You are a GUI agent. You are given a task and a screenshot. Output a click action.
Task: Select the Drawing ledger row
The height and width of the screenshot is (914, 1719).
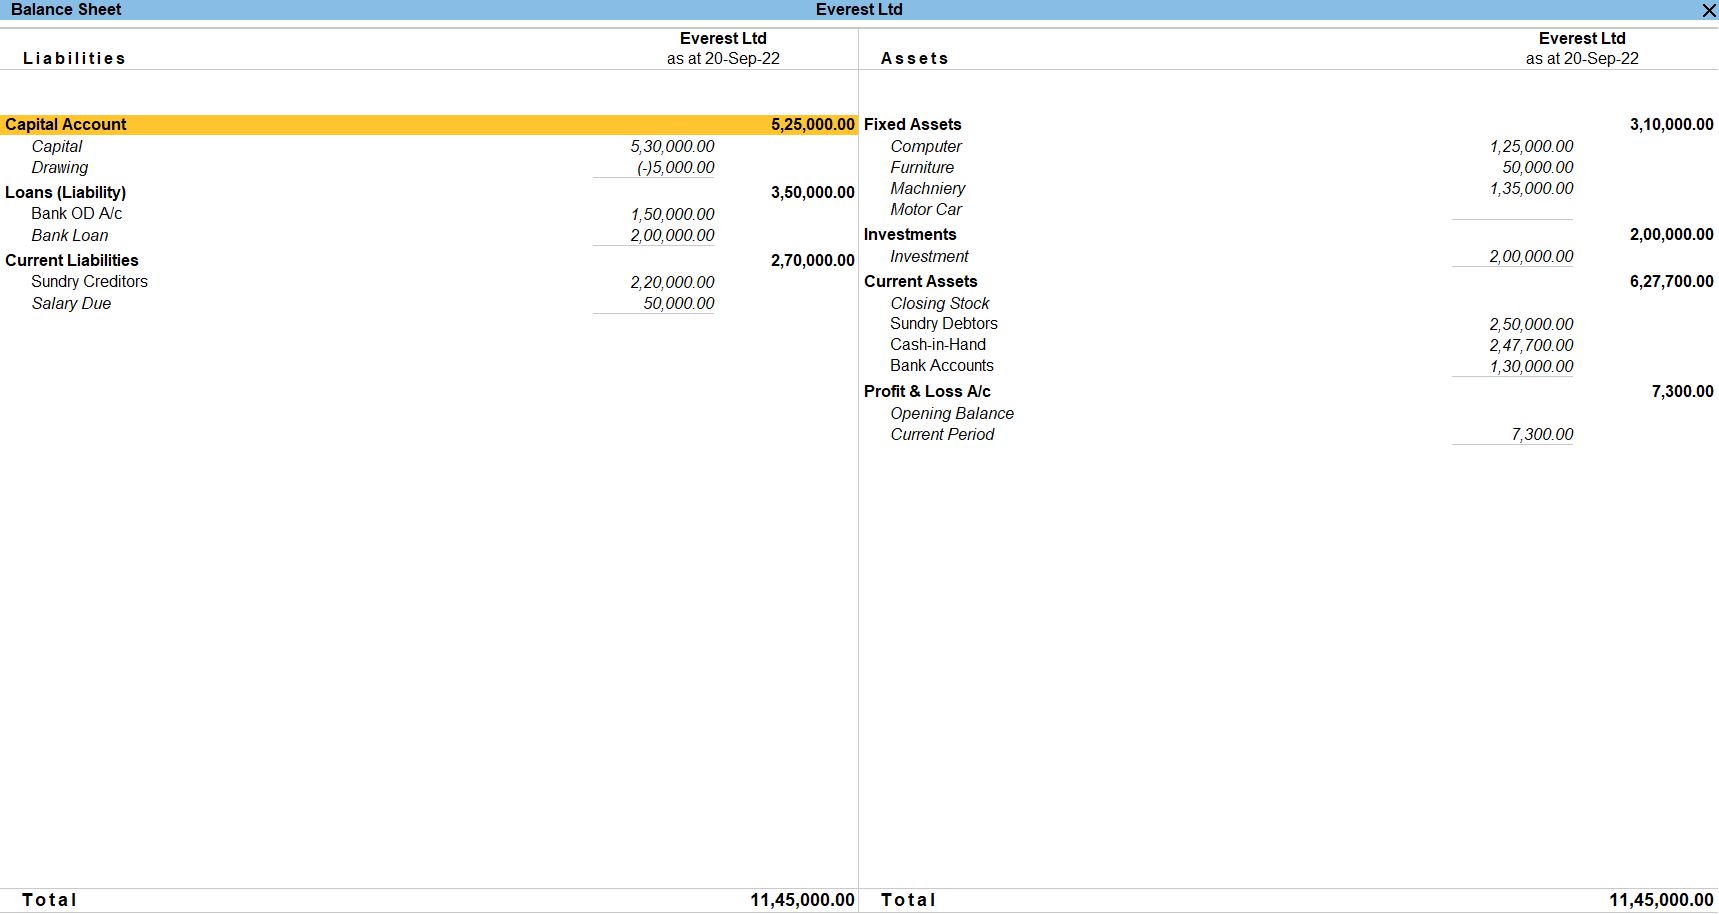coord(60,168)
